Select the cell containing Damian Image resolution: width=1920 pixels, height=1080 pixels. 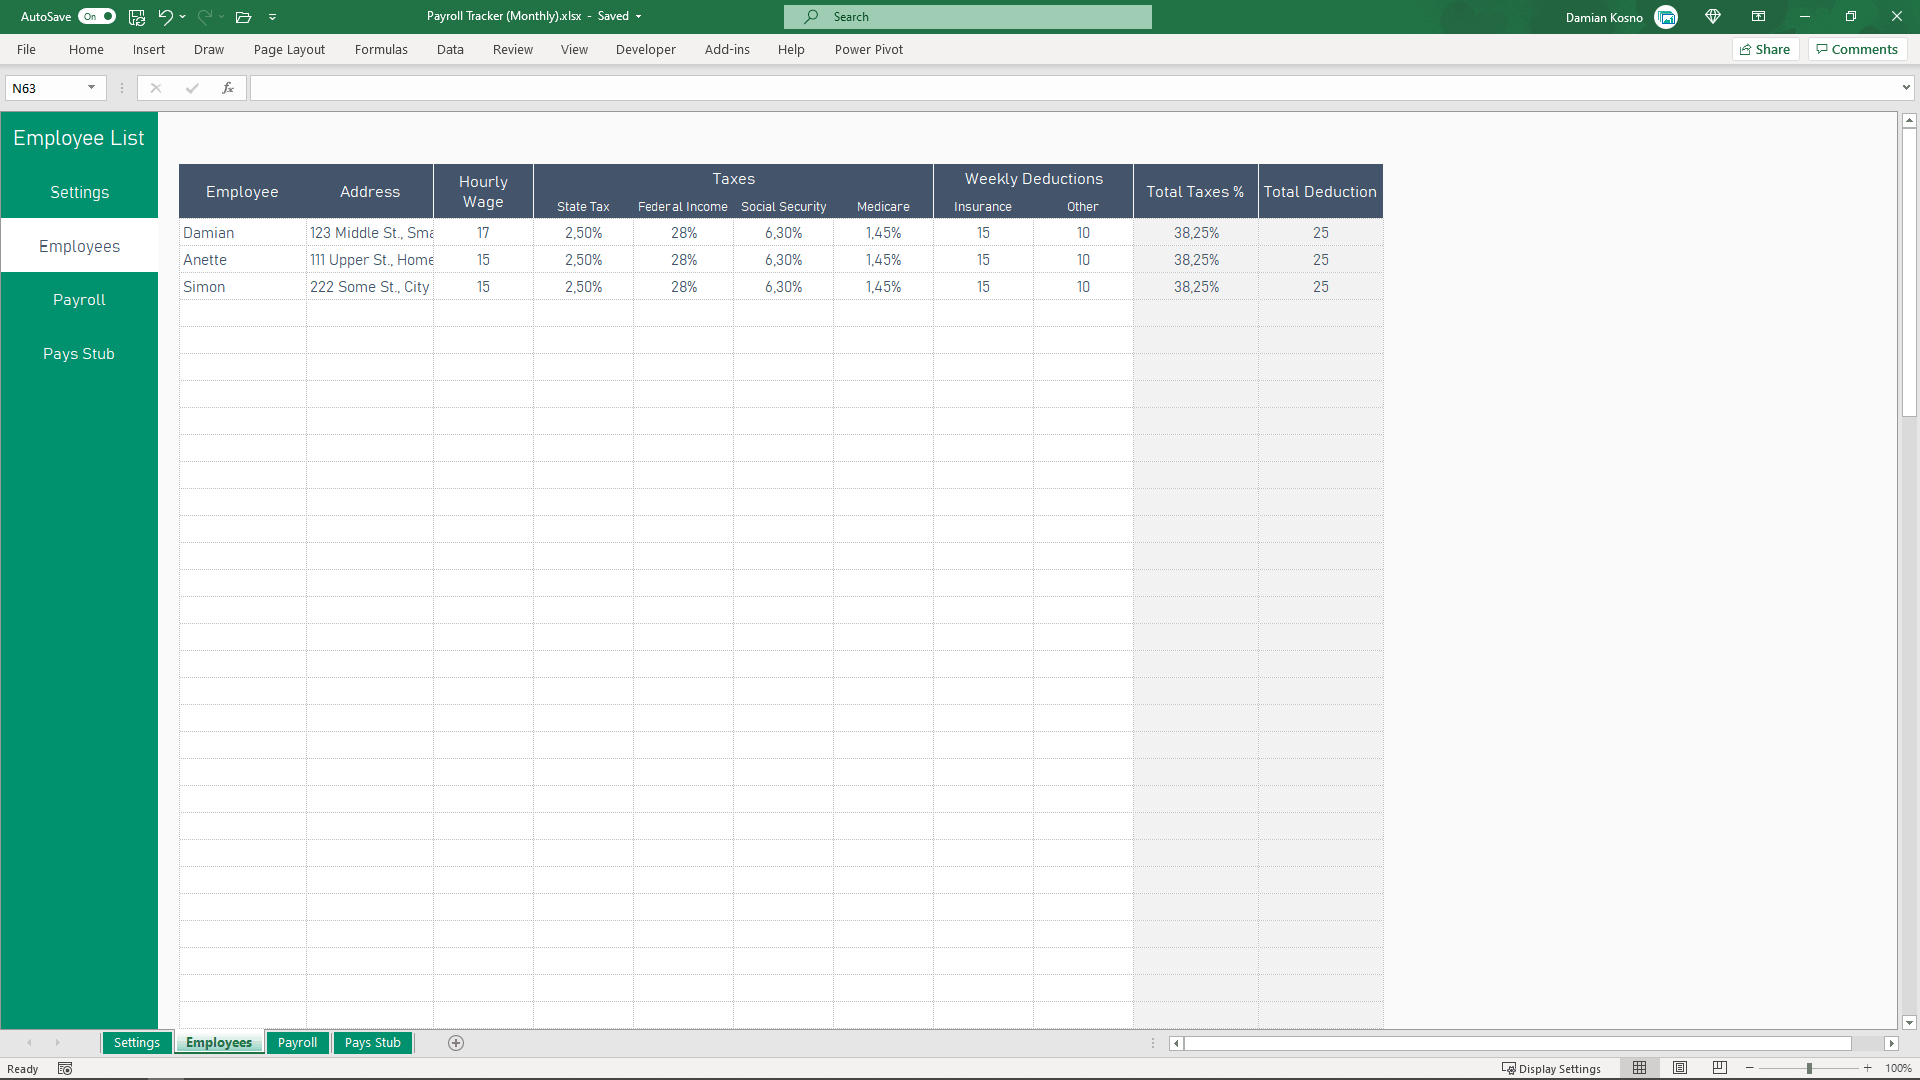click(x=243, y=233)
